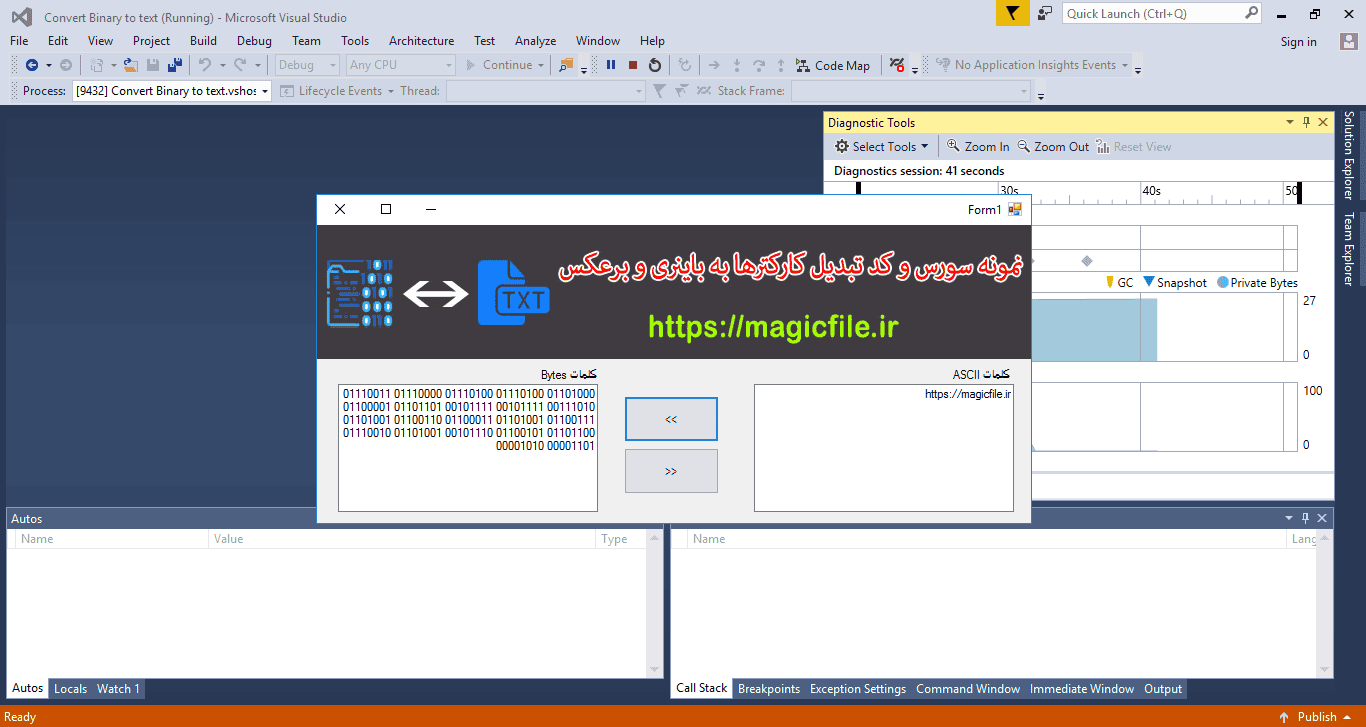Screen dimensions: 1366x727
Task: Click the Visual Studio logo icon
Action: (x=21, y=16)
